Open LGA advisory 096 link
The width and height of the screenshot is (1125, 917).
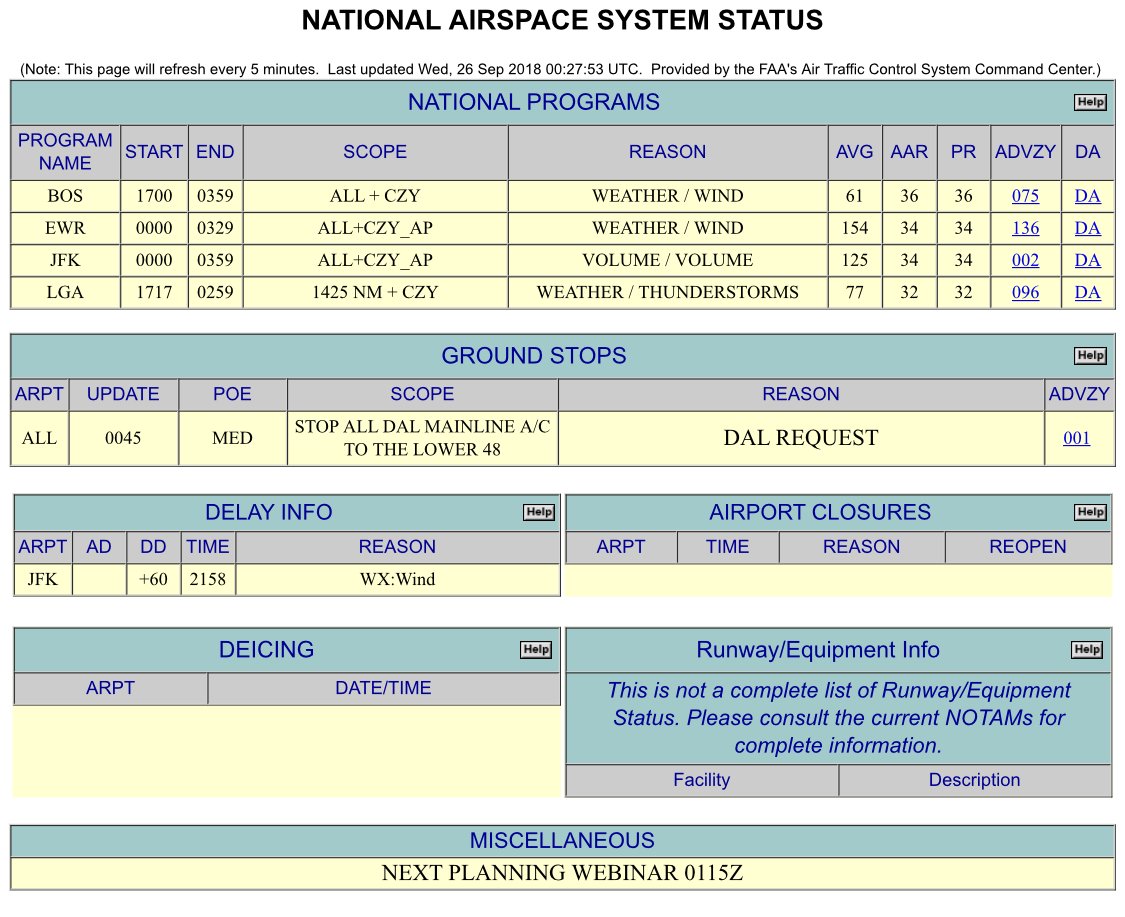click(x=1025, y=293)
